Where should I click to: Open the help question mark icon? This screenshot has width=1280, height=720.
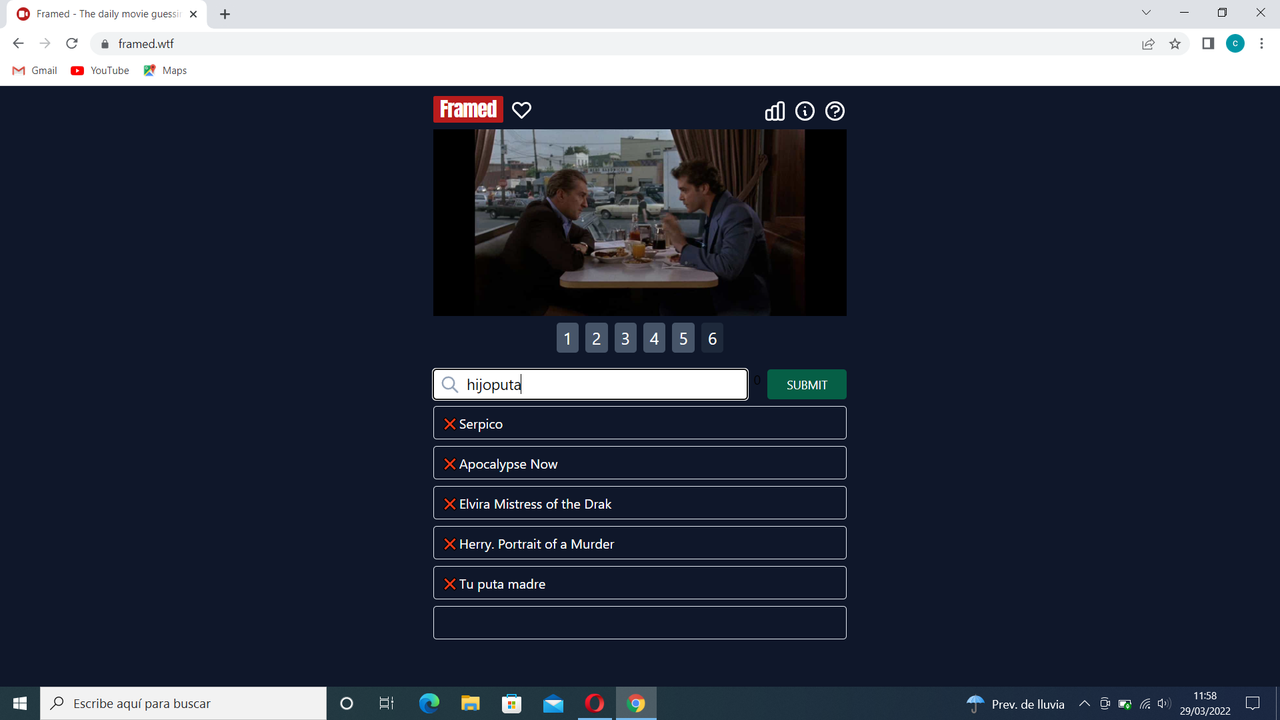click(x=835, y=111)
